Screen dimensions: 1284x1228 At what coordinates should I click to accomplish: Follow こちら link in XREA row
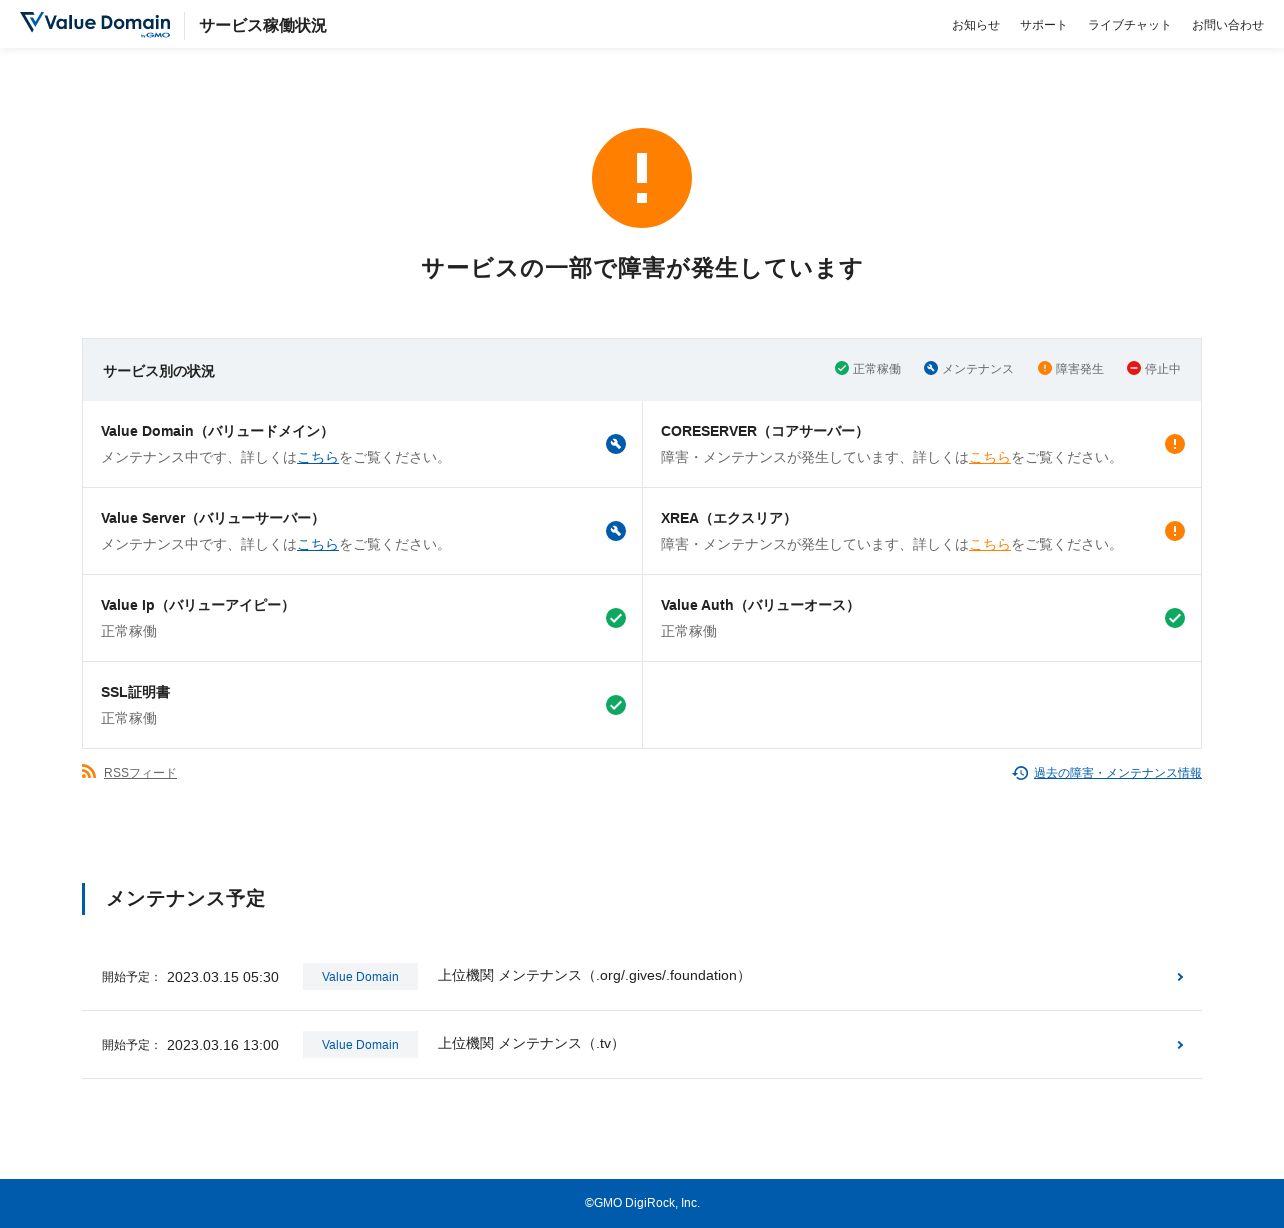pos(990,544)
